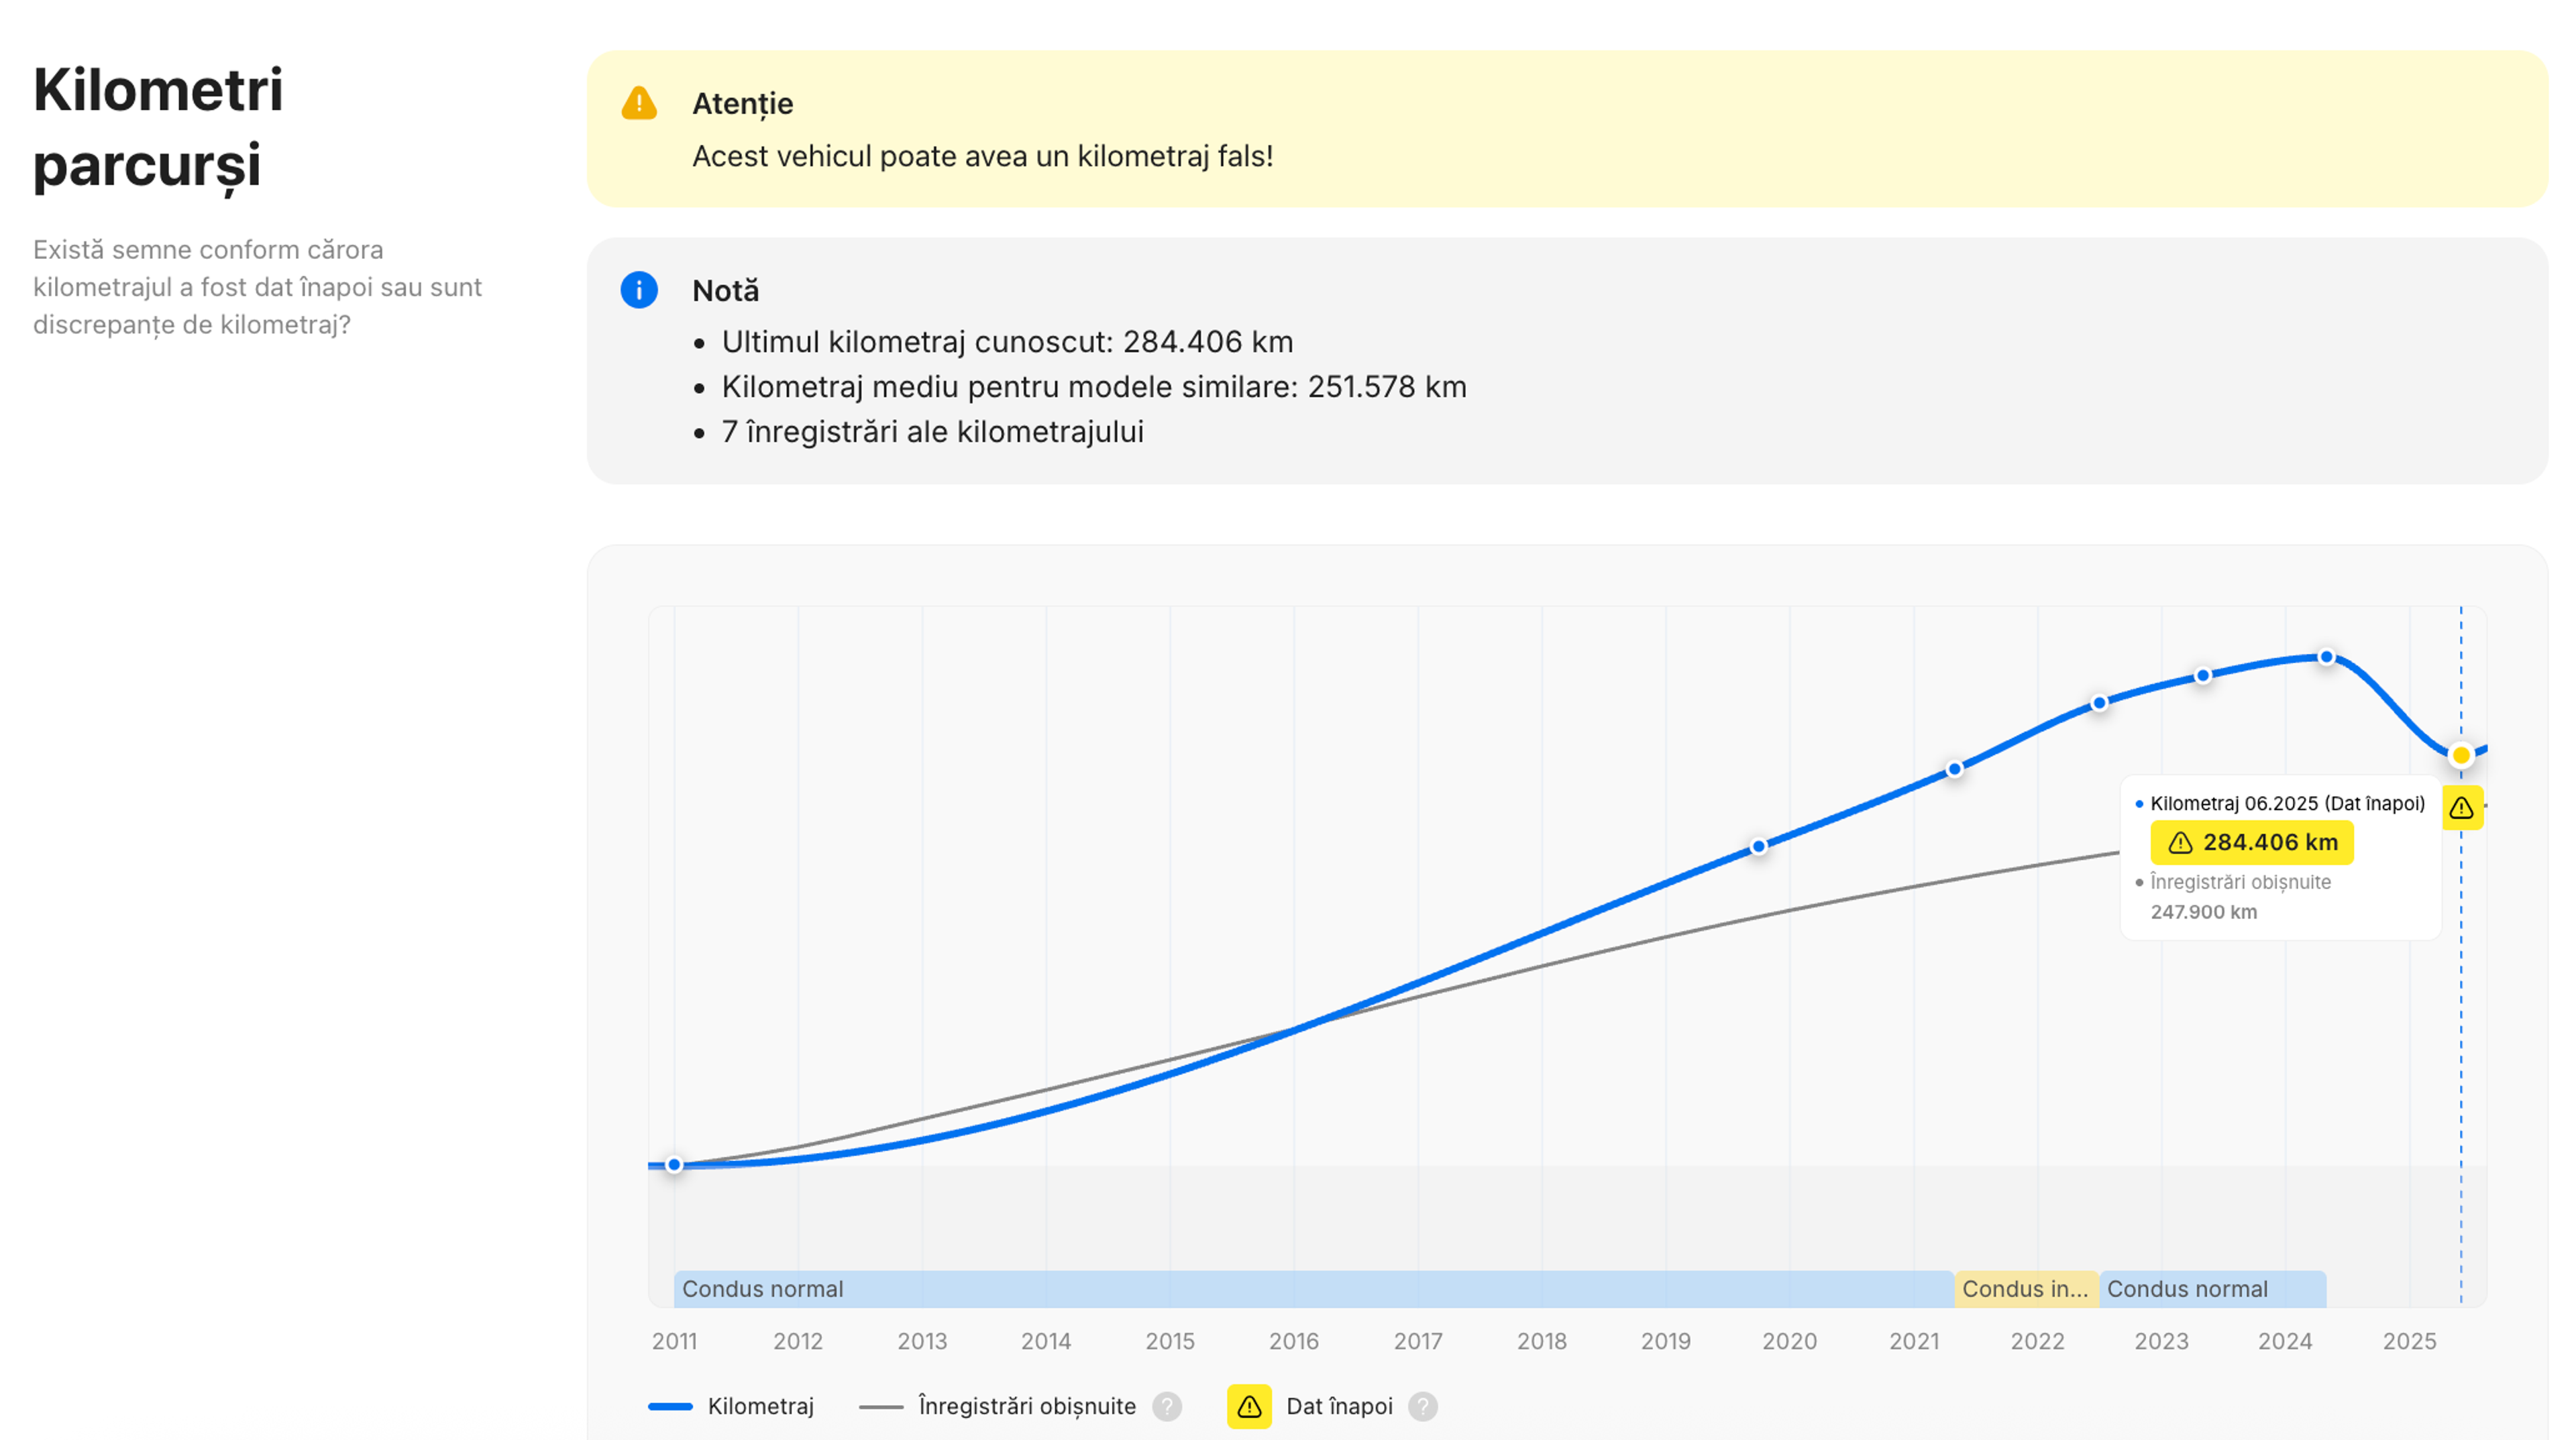Click yellow Dat înapoi warning icon in legend
This screenshot has height=1440, width=2576.
point(1249,1406)
